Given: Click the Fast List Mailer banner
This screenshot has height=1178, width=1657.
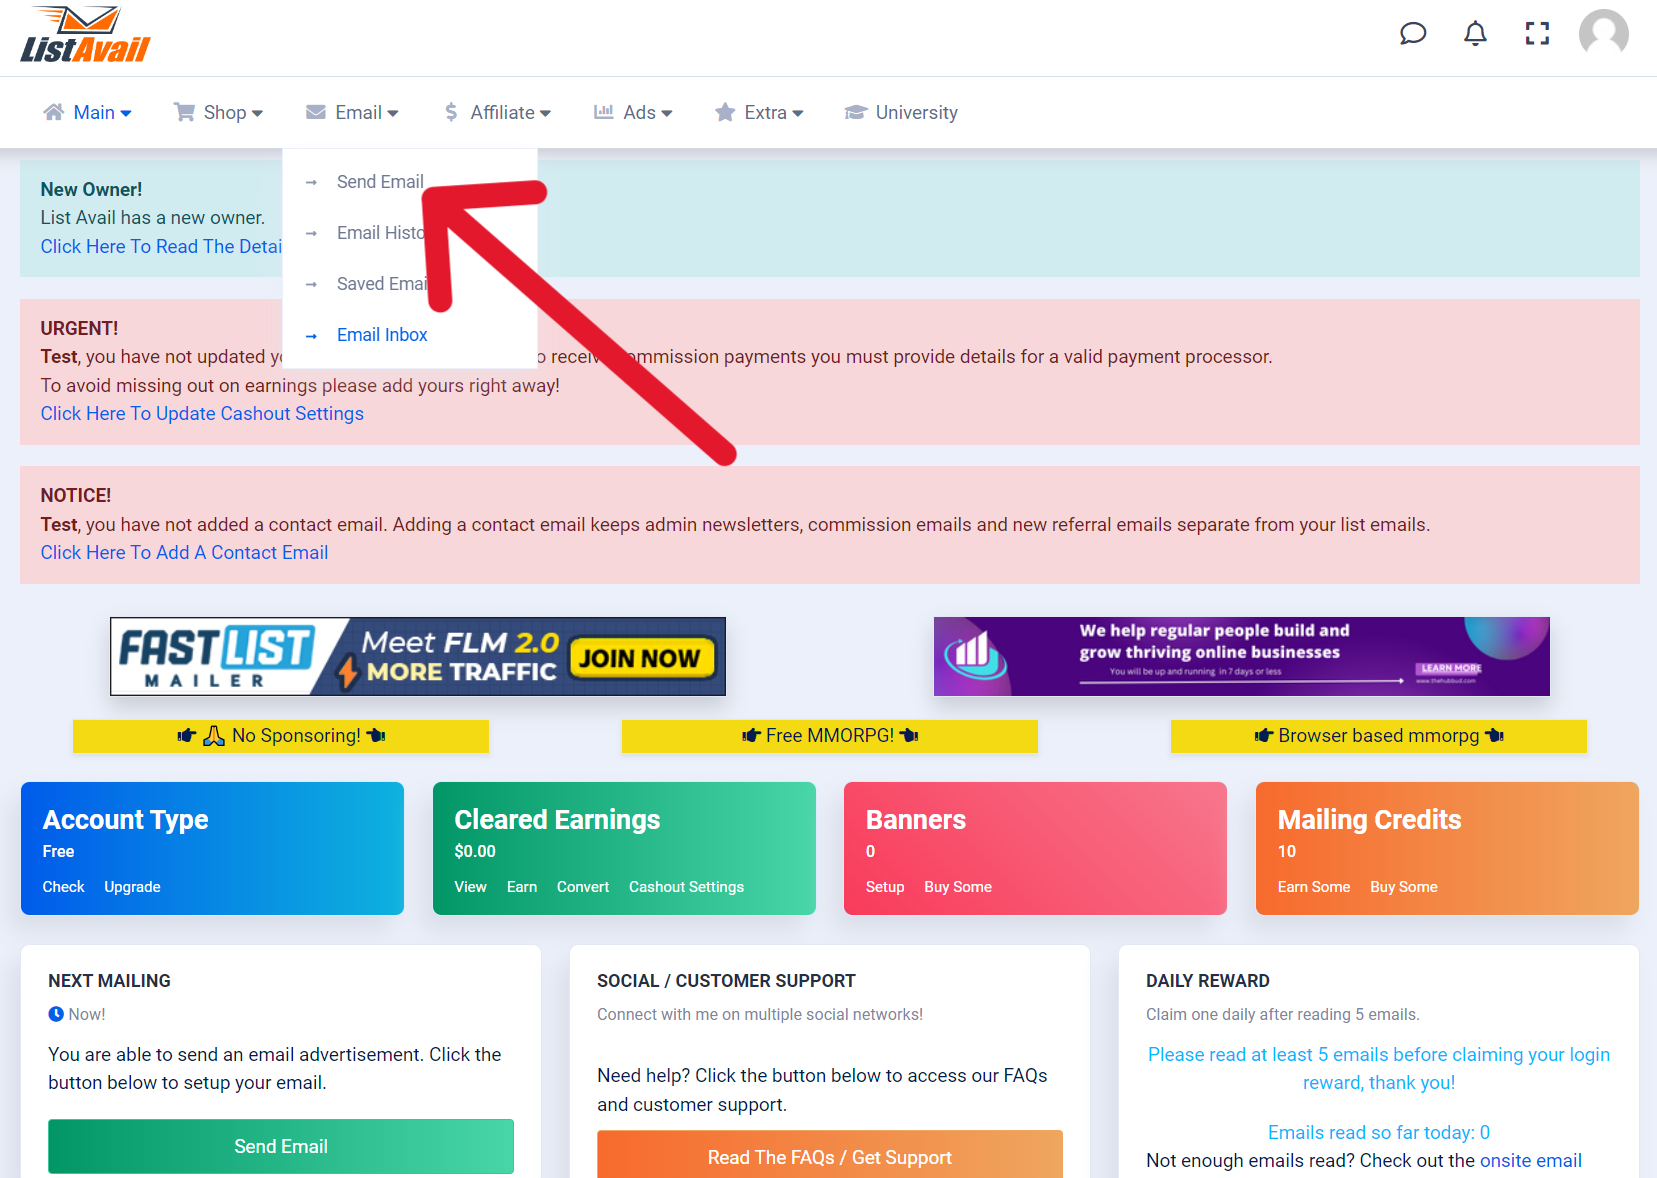Looking at the screenshot, I should [418, 656].
